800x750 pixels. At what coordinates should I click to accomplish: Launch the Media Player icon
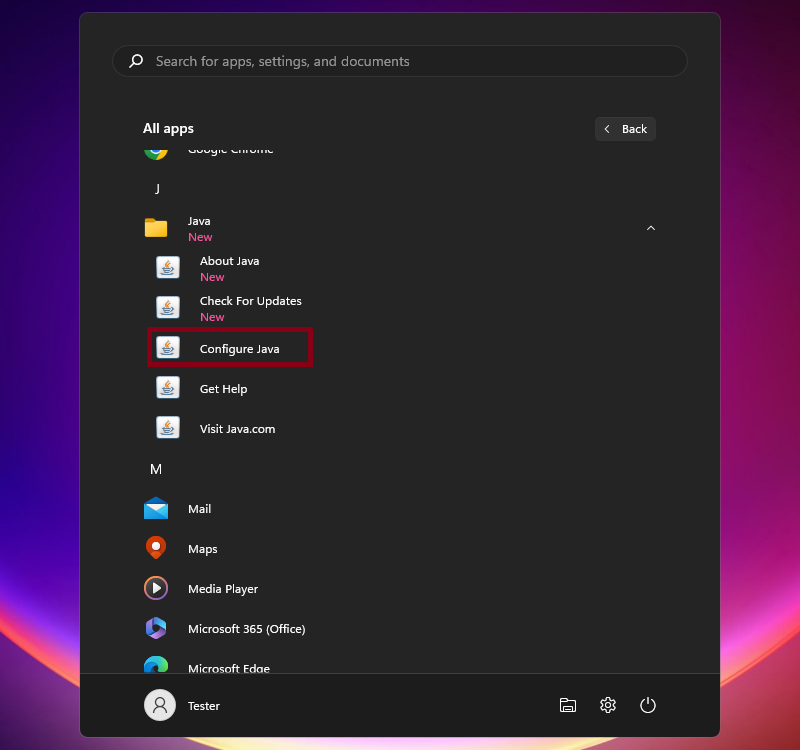(156, 589)
